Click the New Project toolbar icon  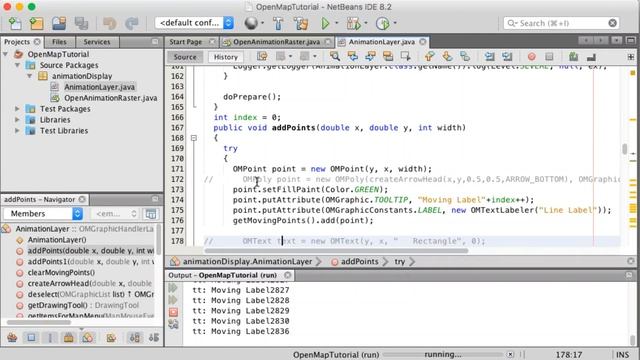click(x=37, y=23)
